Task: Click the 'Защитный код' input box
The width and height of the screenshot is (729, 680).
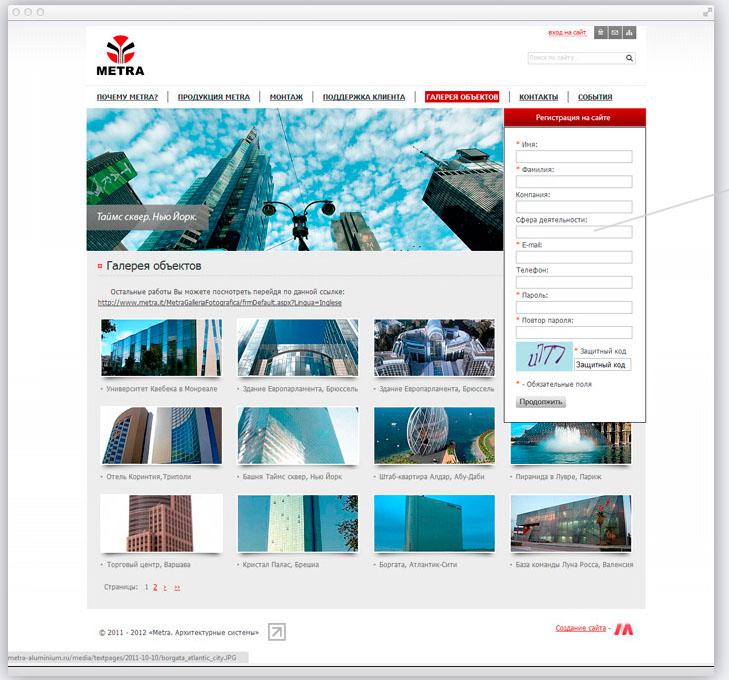Action: click(x=603, y=365)
